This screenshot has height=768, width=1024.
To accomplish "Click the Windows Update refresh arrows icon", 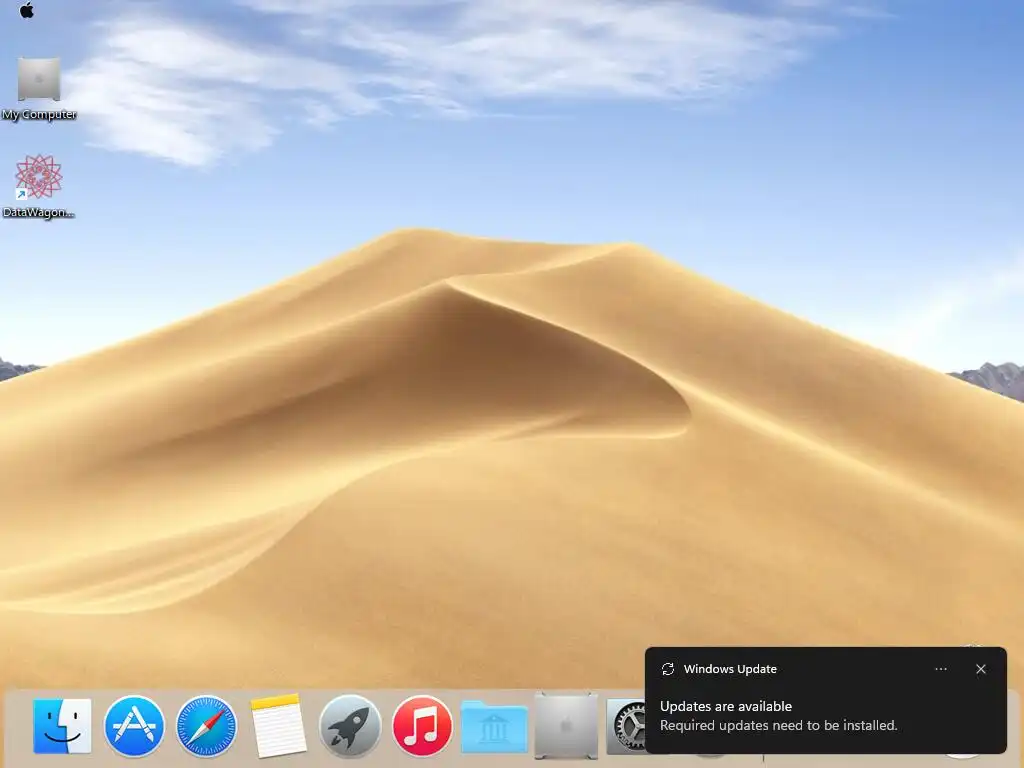I will tap(667, 669).
